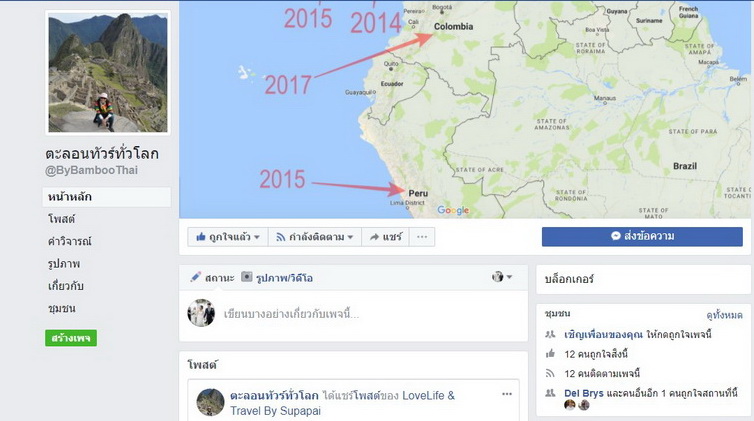Click the pencil สถานะ status icon
The image size is (754, 421).
point(196,277)
